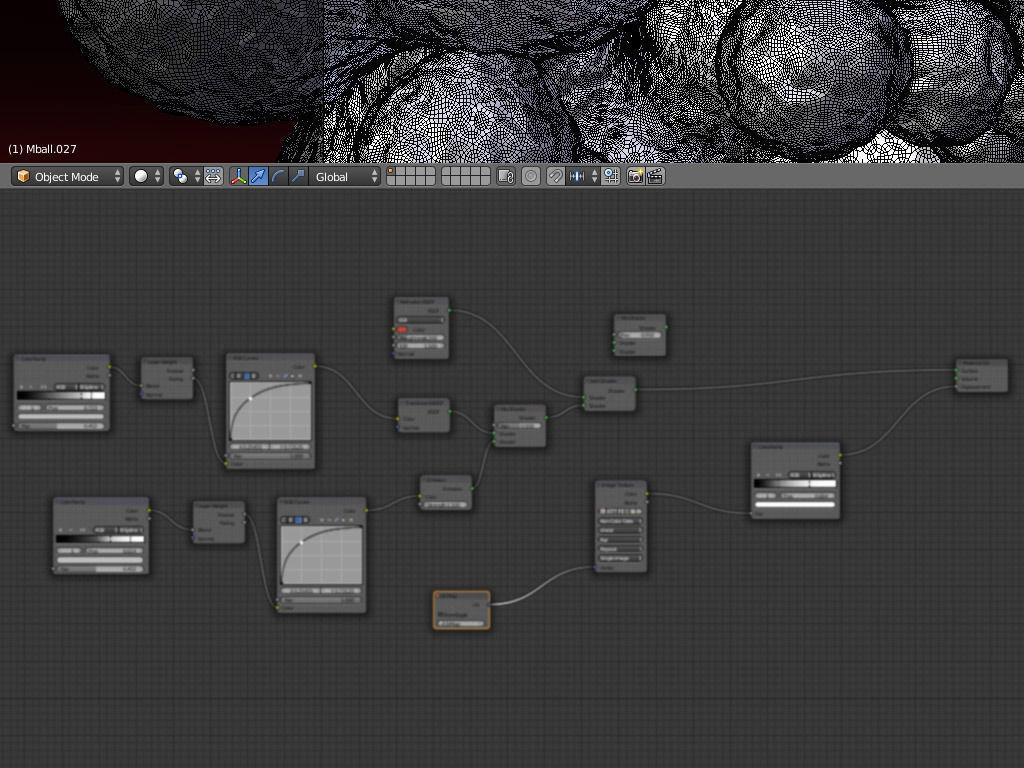
Task: Click Surface input socket on Material Output
Action: [957, 370]
